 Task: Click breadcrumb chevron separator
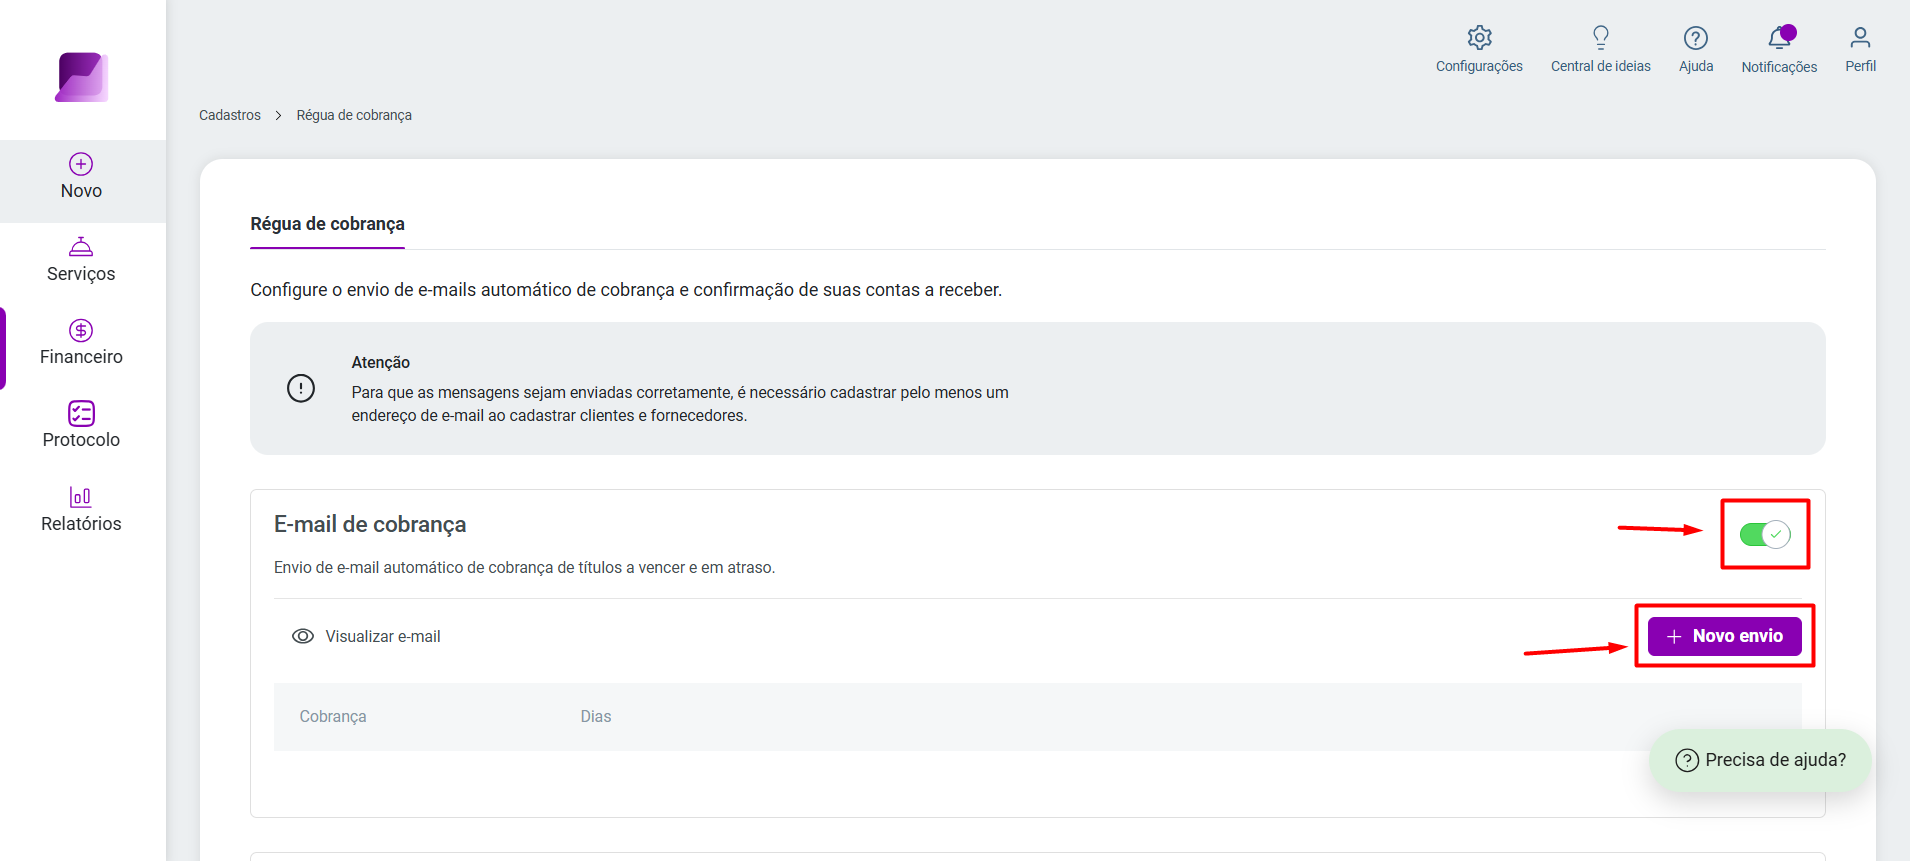[x=278, y=116]
